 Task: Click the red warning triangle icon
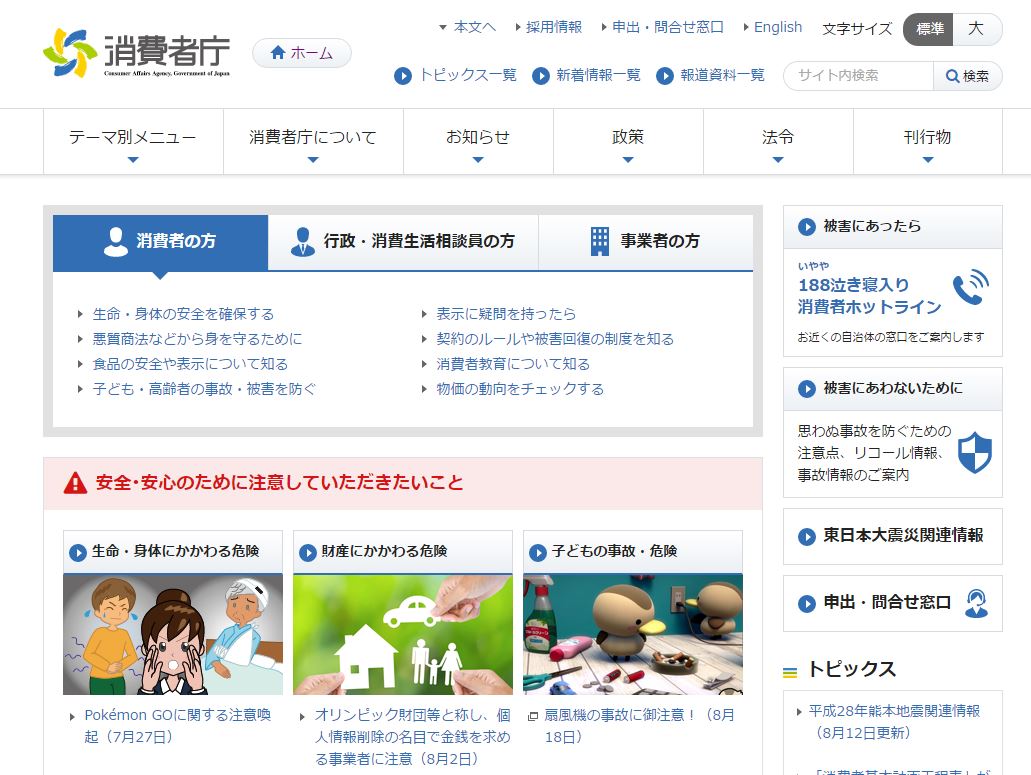75,483
